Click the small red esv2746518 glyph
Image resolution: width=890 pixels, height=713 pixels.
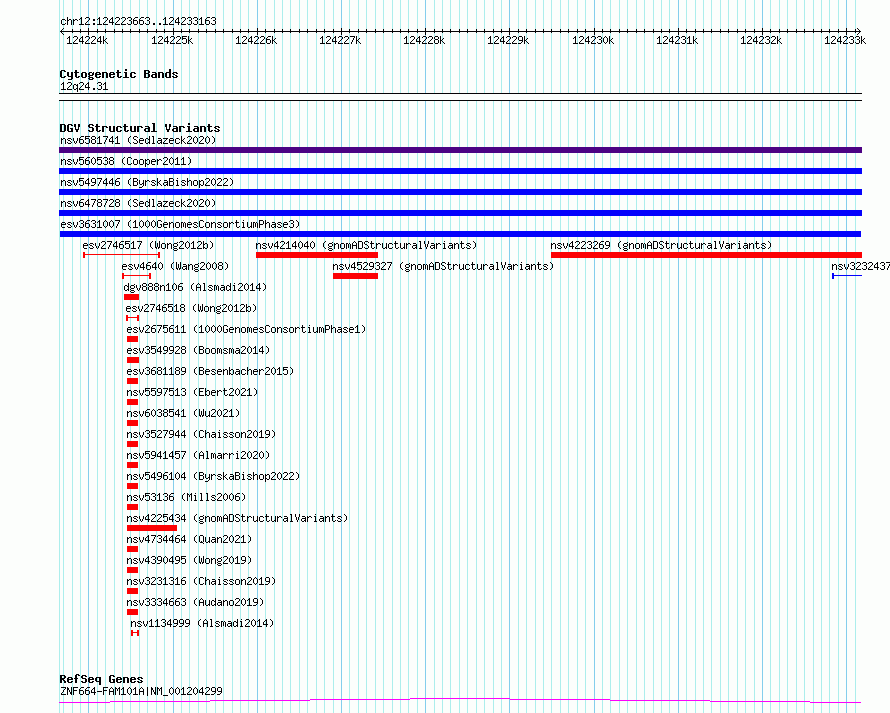132,318
